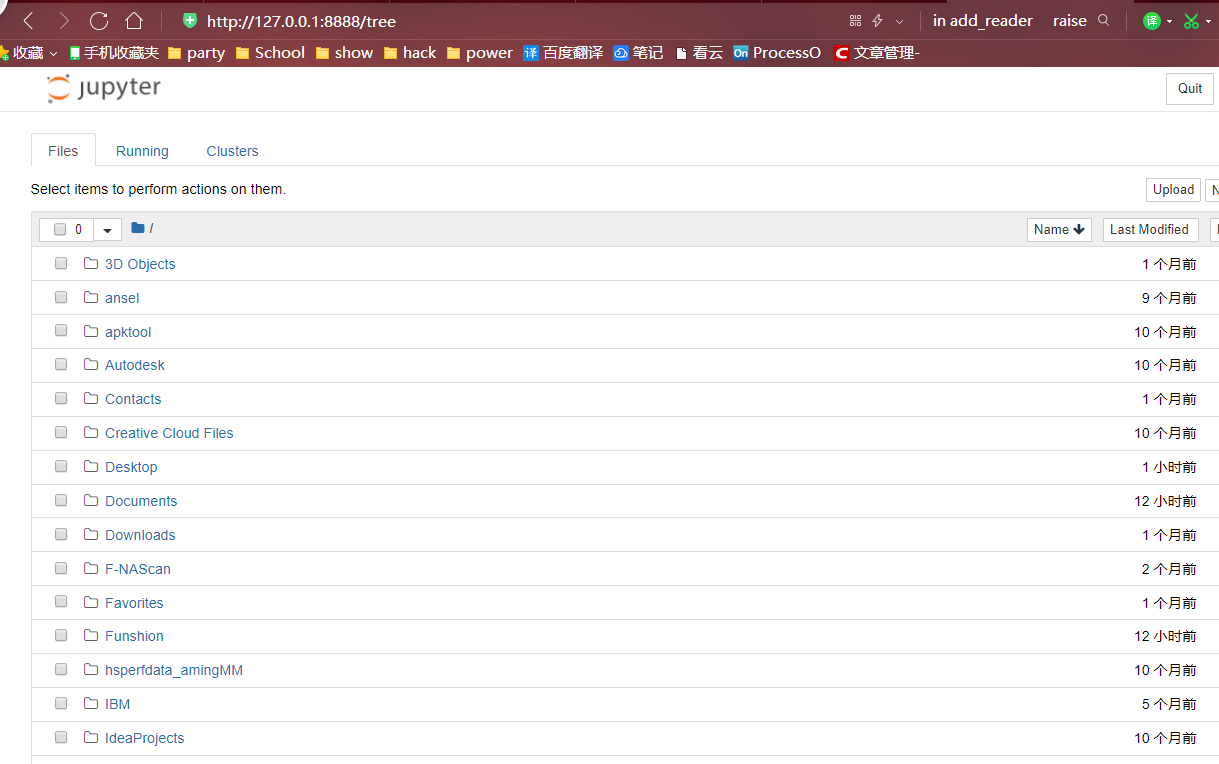Click the search box showing in add_reader raise
1219x764 pixels.
1010,20
